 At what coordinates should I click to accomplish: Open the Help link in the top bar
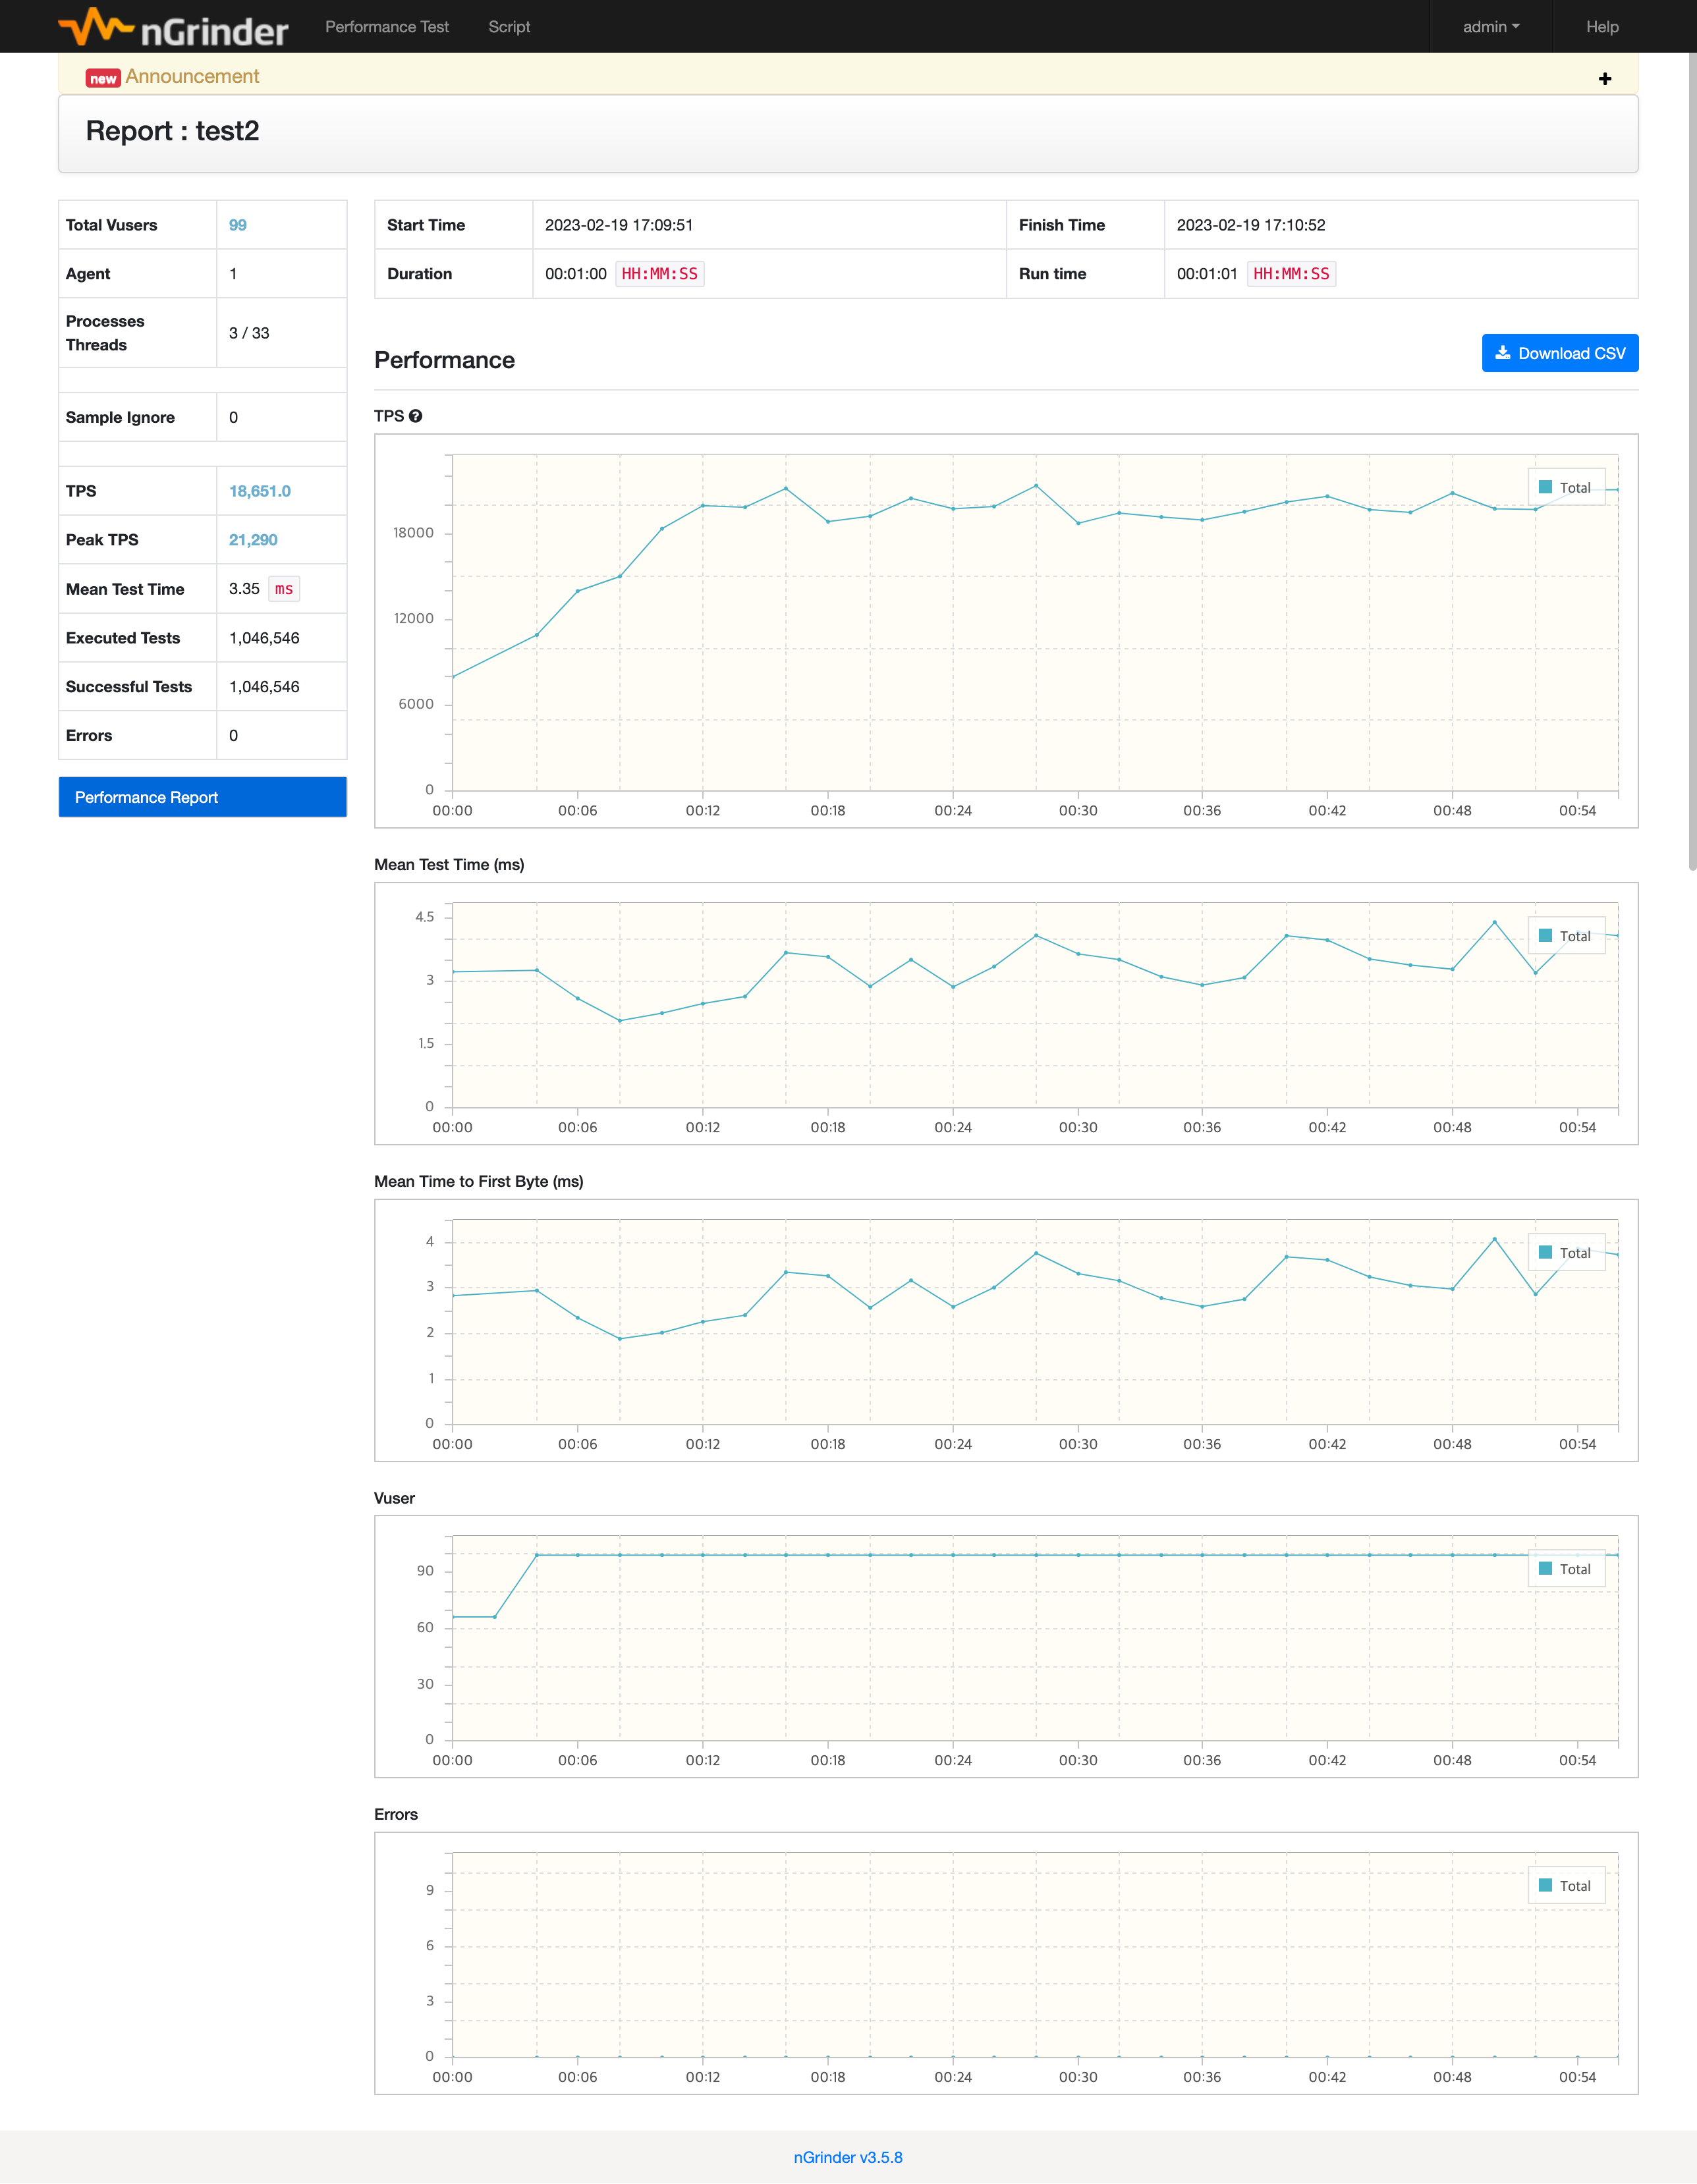pyautogui.click(x=1601, y=27)
